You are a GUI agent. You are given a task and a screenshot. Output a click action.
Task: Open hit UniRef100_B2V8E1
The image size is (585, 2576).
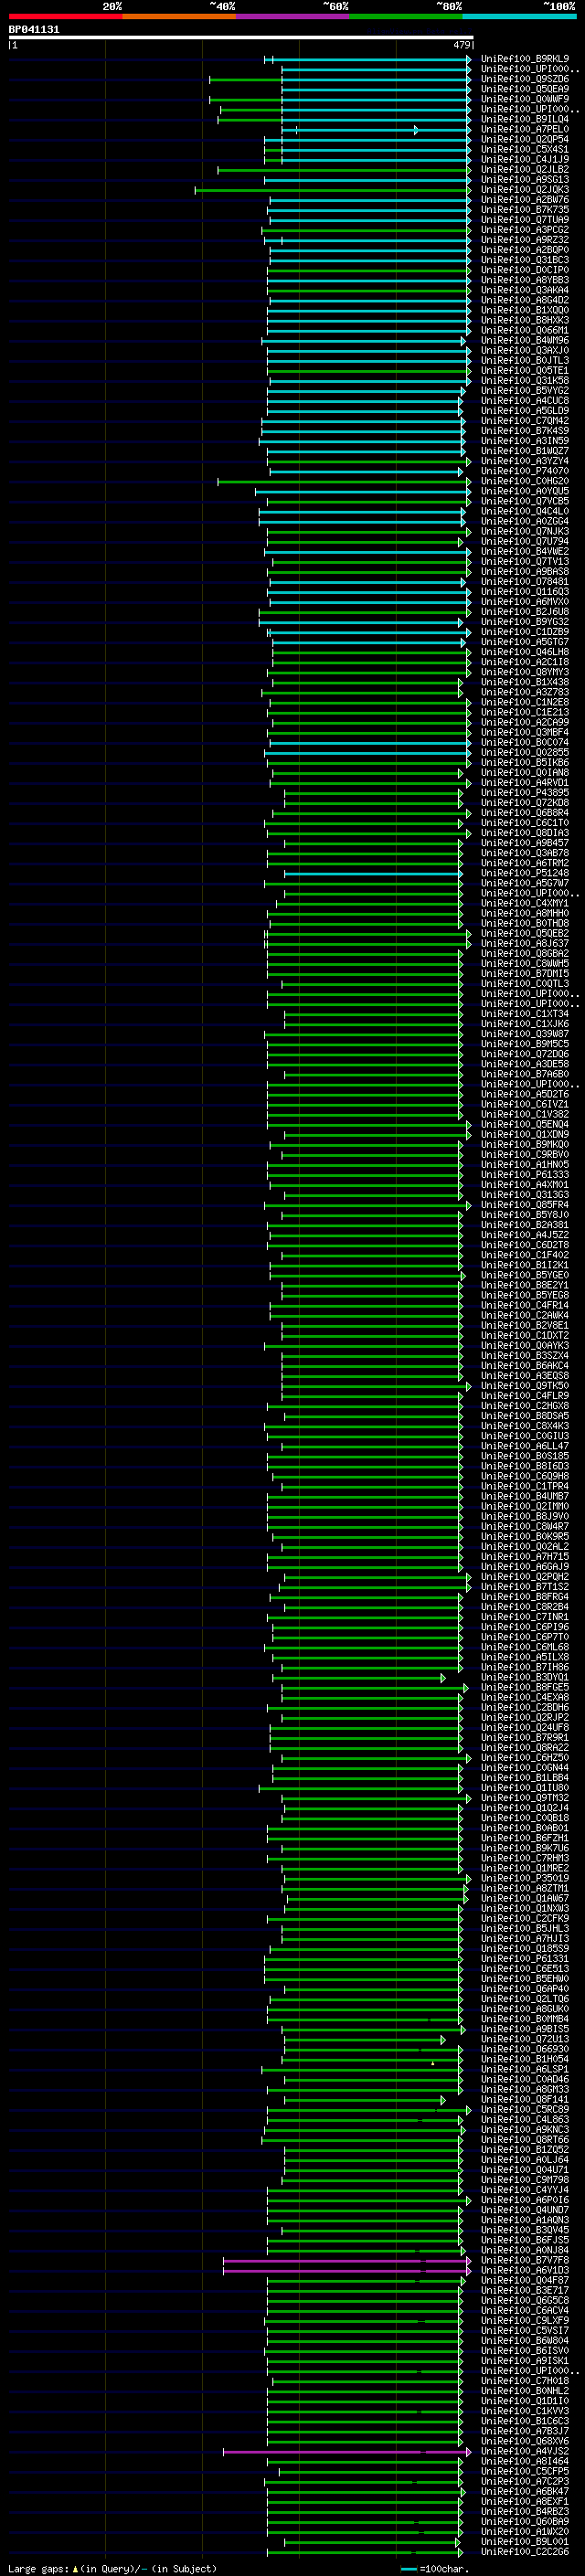tap(525, 1325)
